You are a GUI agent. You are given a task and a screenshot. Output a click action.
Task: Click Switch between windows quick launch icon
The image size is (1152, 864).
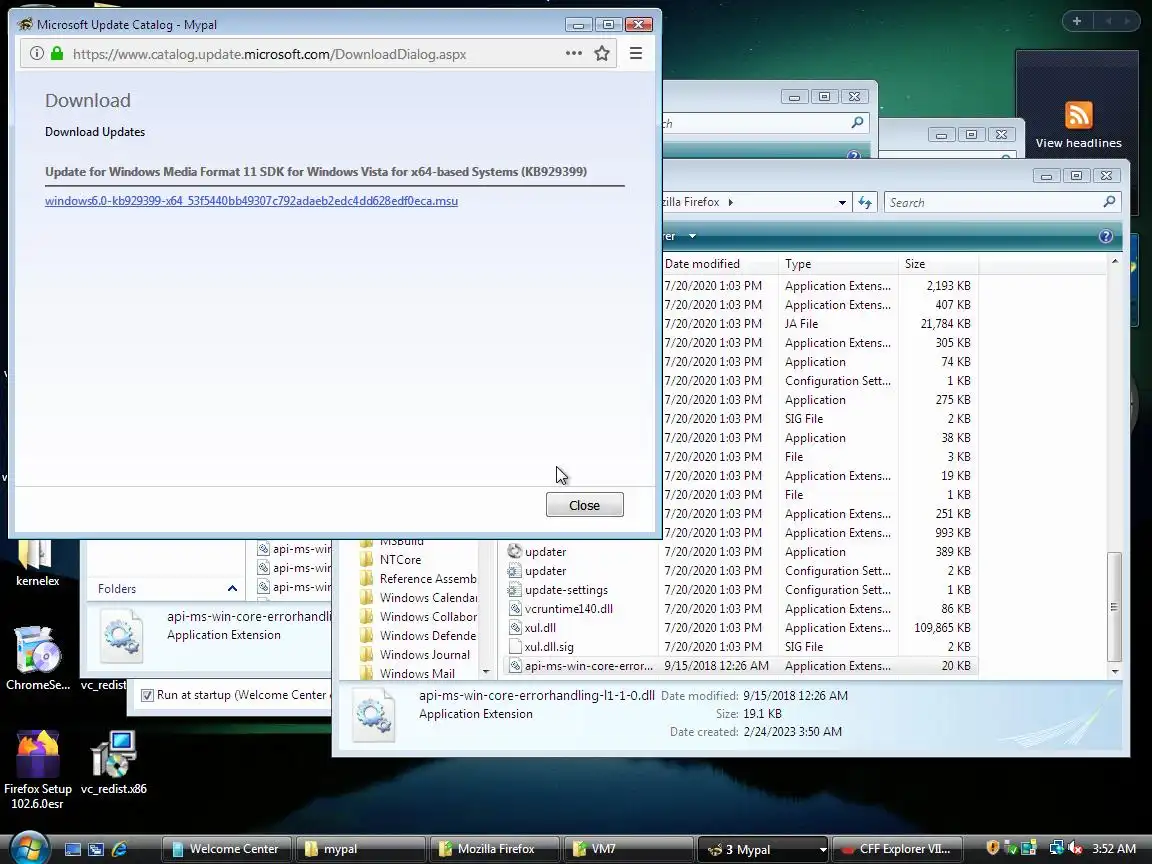[96, 849]
